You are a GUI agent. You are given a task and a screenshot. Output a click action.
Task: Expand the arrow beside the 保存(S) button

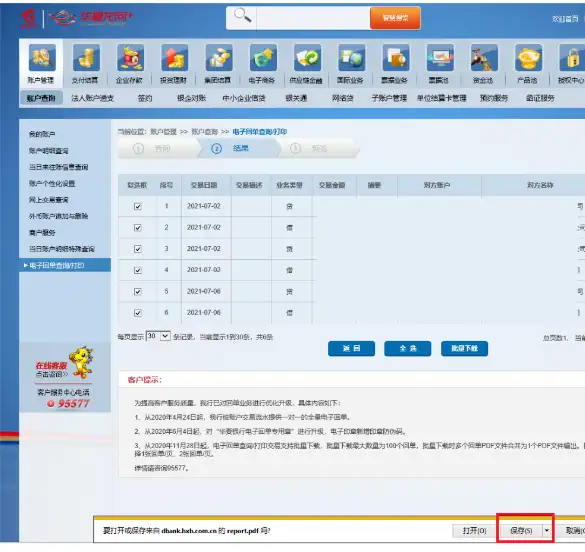pyautogui.click(x=547, y=530)
